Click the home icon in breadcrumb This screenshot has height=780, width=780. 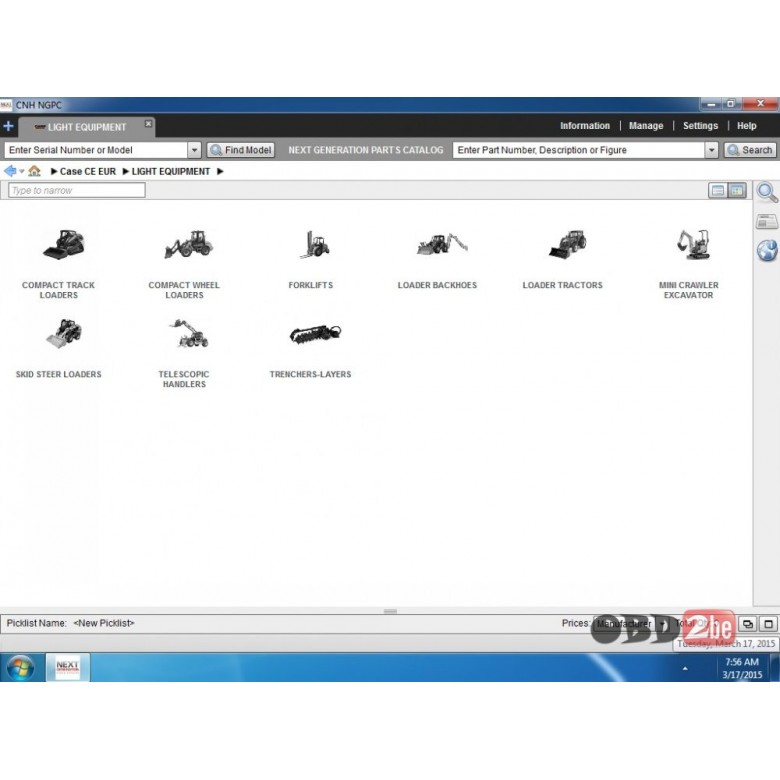34,171
